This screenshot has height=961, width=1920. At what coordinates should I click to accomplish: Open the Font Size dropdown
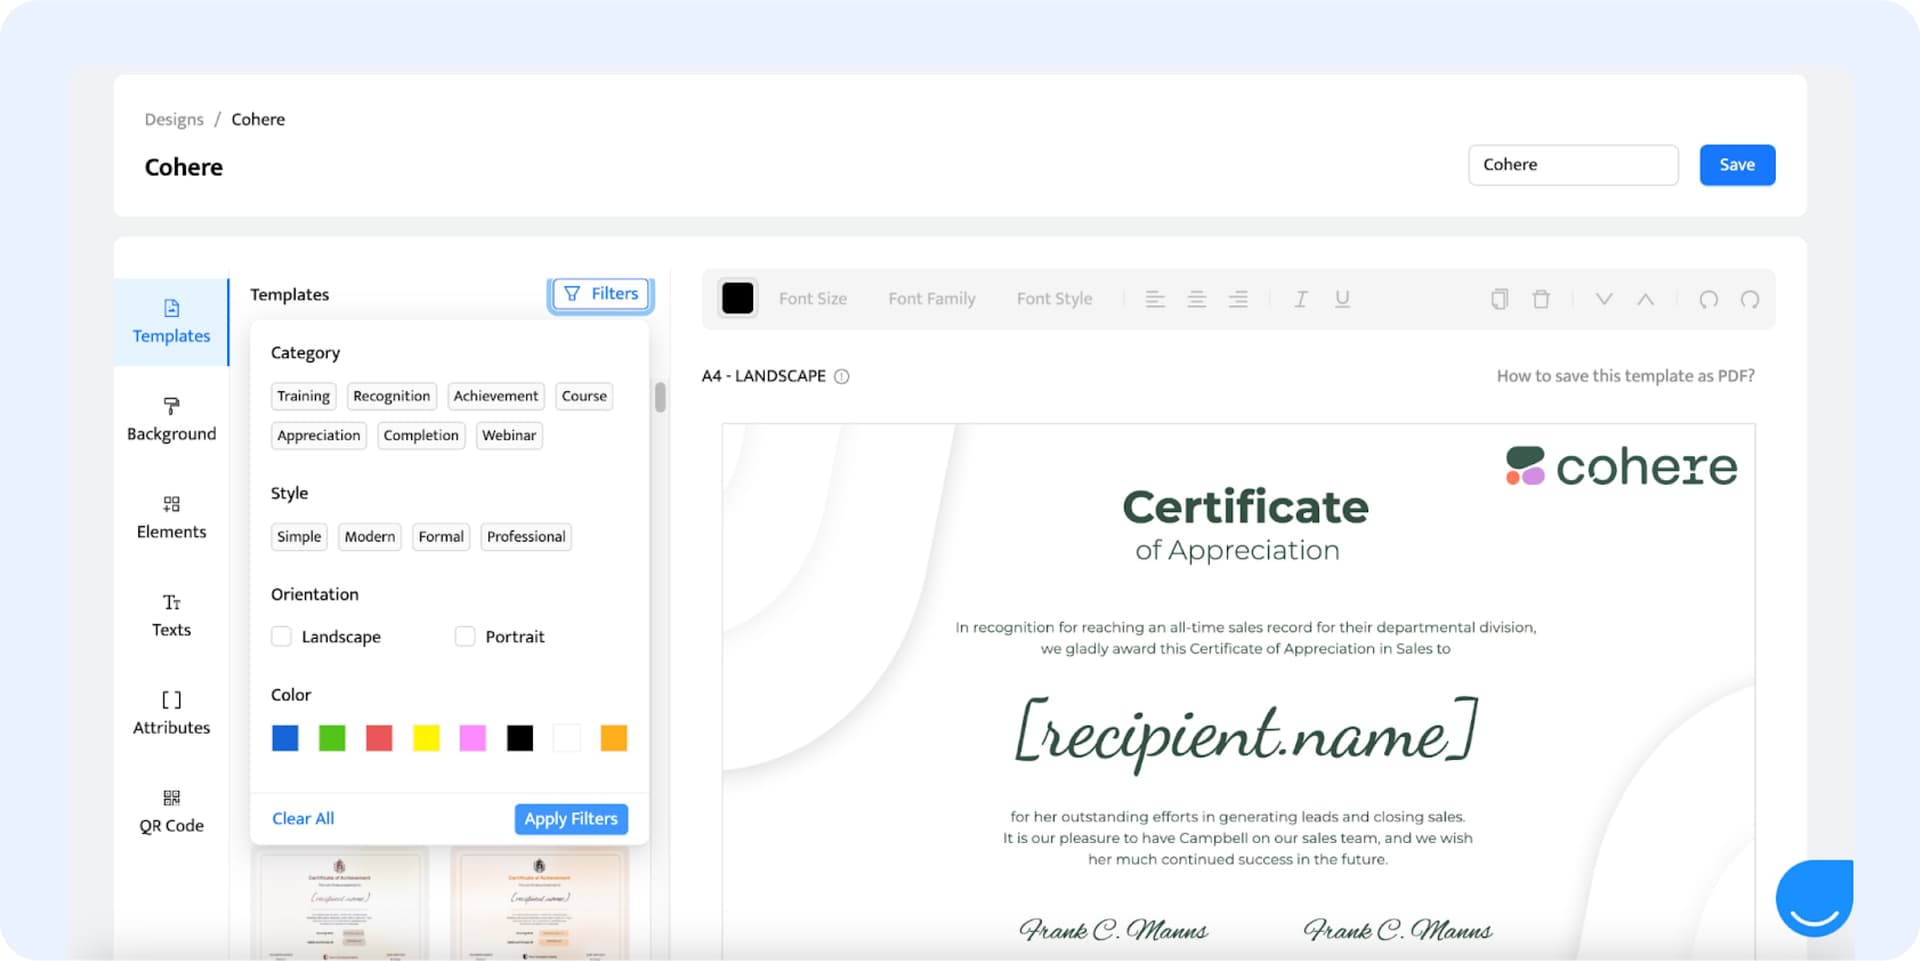(812, 299)
